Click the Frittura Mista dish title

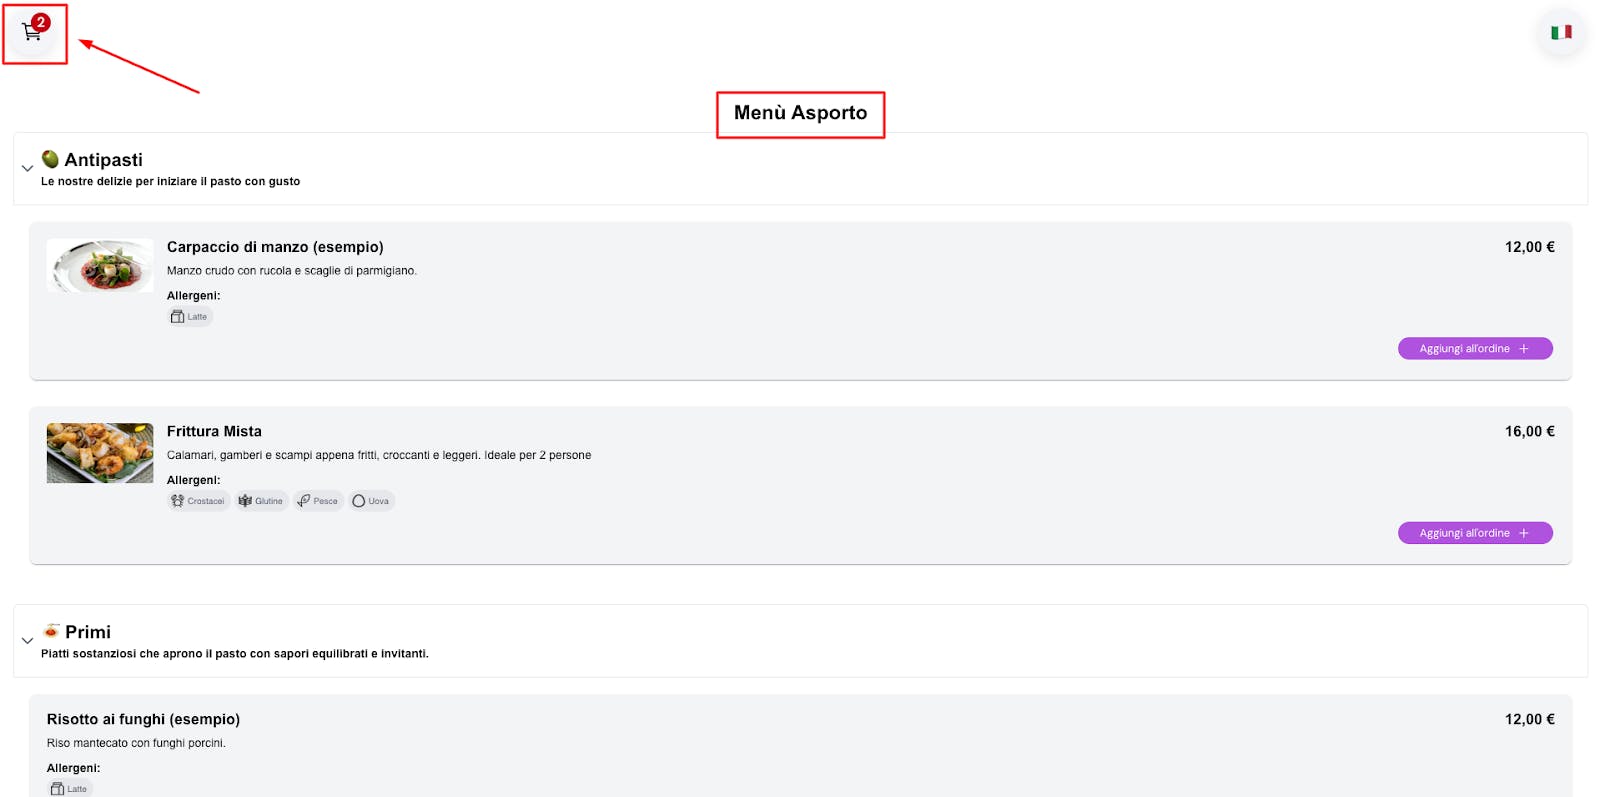click(x=214, y=431)
